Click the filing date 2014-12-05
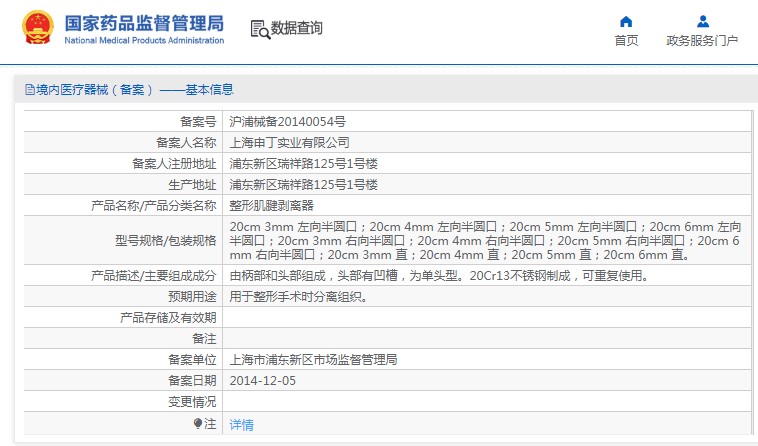This screenshot has width=758, height=446. pyautogui.click(x=263, y=380)
